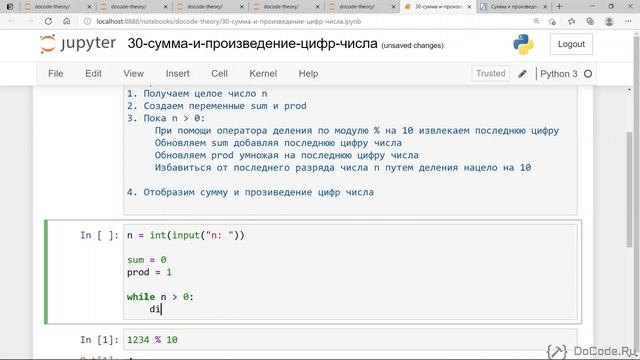This screenshot has height=360, width=640.
Task: Open a new browser tab
Action: (x=559, y=7)
